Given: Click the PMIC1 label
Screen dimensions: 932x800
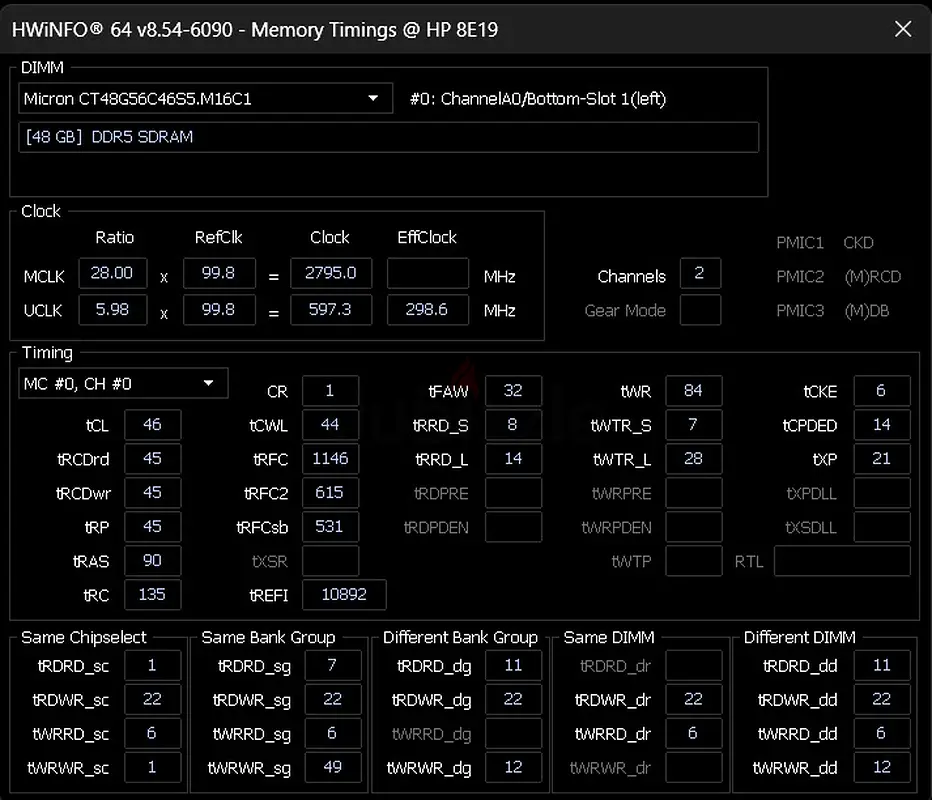Looking at the screenshot, I should point(800,242).
